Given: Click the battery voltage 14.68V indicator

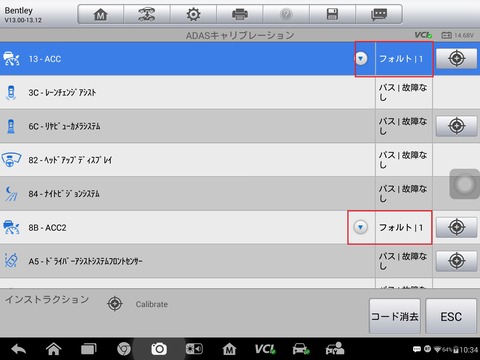Looking at the screenshot, I should (457, 35).
